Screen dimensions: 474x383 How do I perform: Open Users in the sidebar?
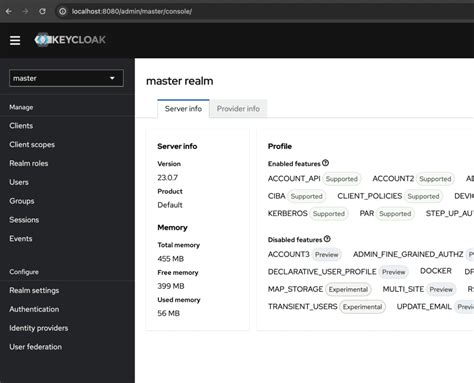19,182
